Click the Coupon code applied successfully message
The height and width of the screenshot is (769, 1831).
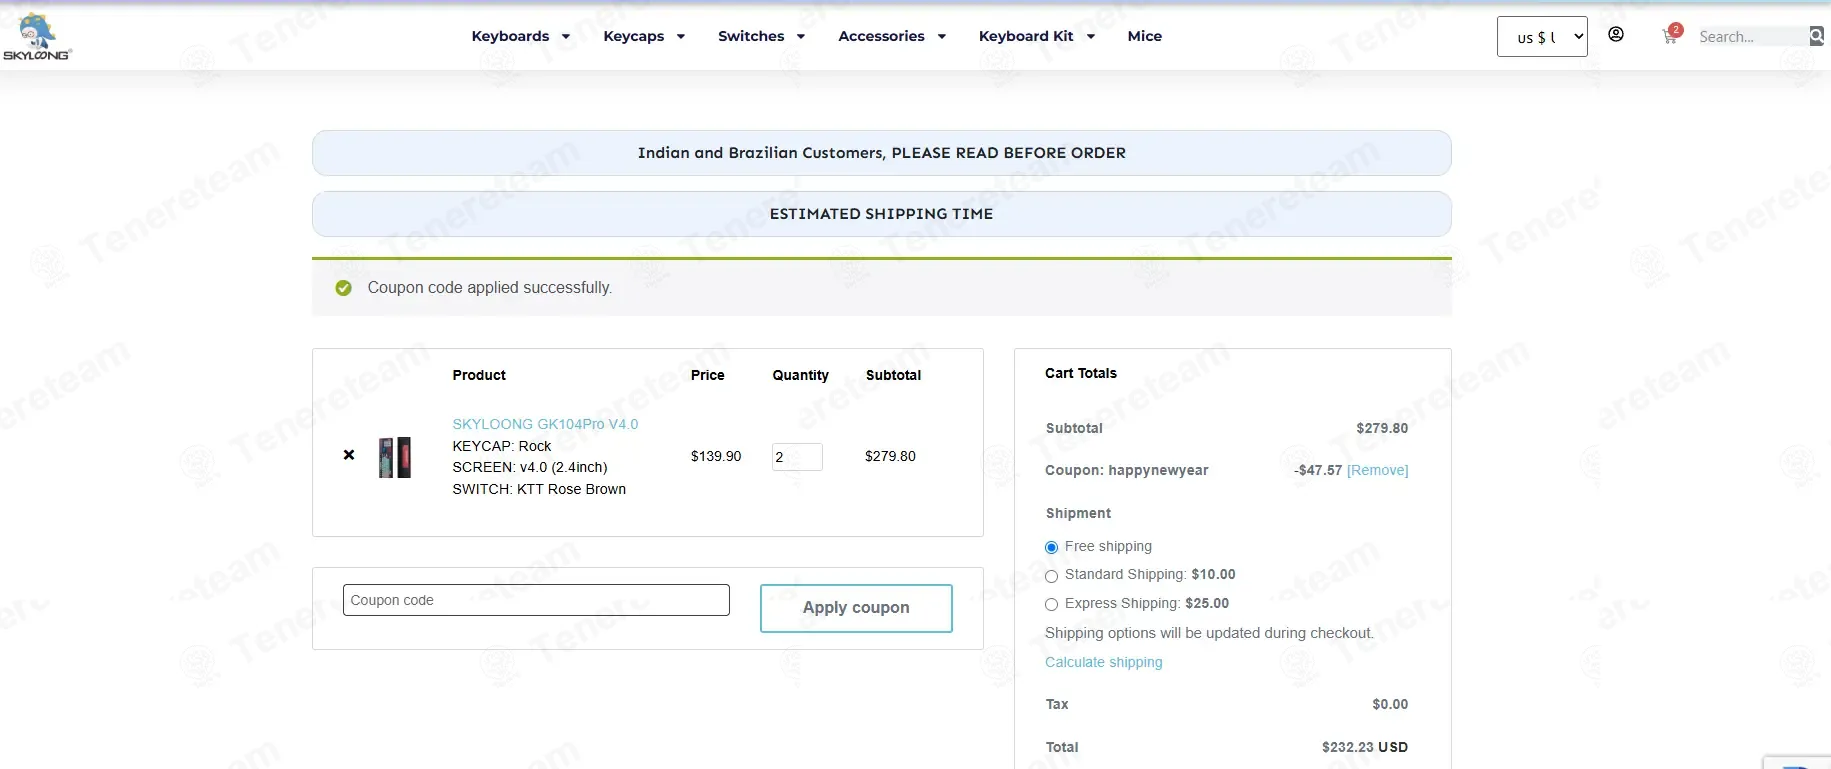pyautogui.click(x=490, y=288)
